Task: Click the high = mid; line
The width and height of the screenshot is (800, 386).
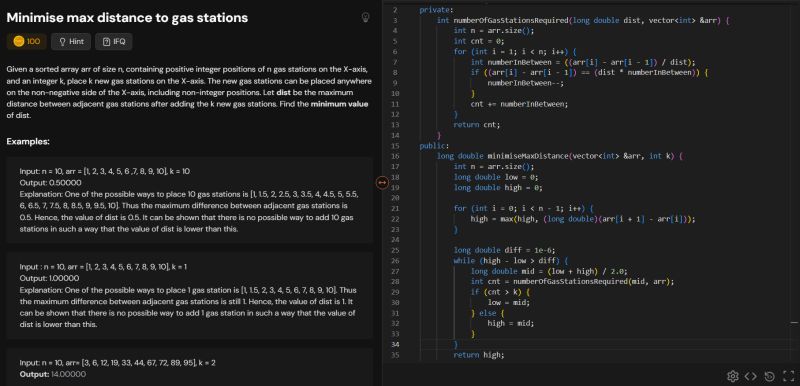Action: tap(511, 323)
